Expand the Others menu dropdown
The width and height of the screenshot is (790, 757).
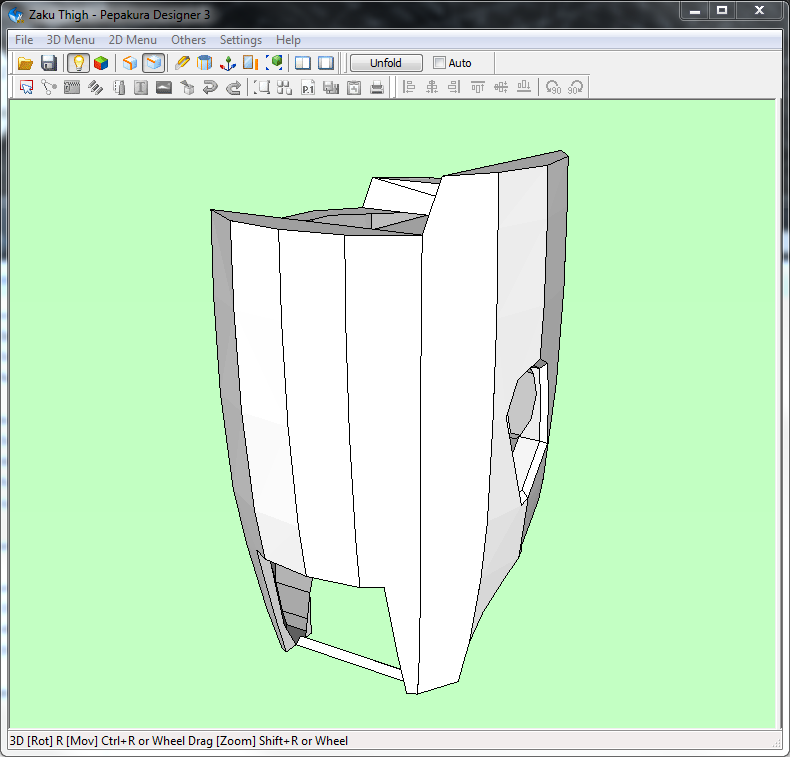[x=188, y=40]
